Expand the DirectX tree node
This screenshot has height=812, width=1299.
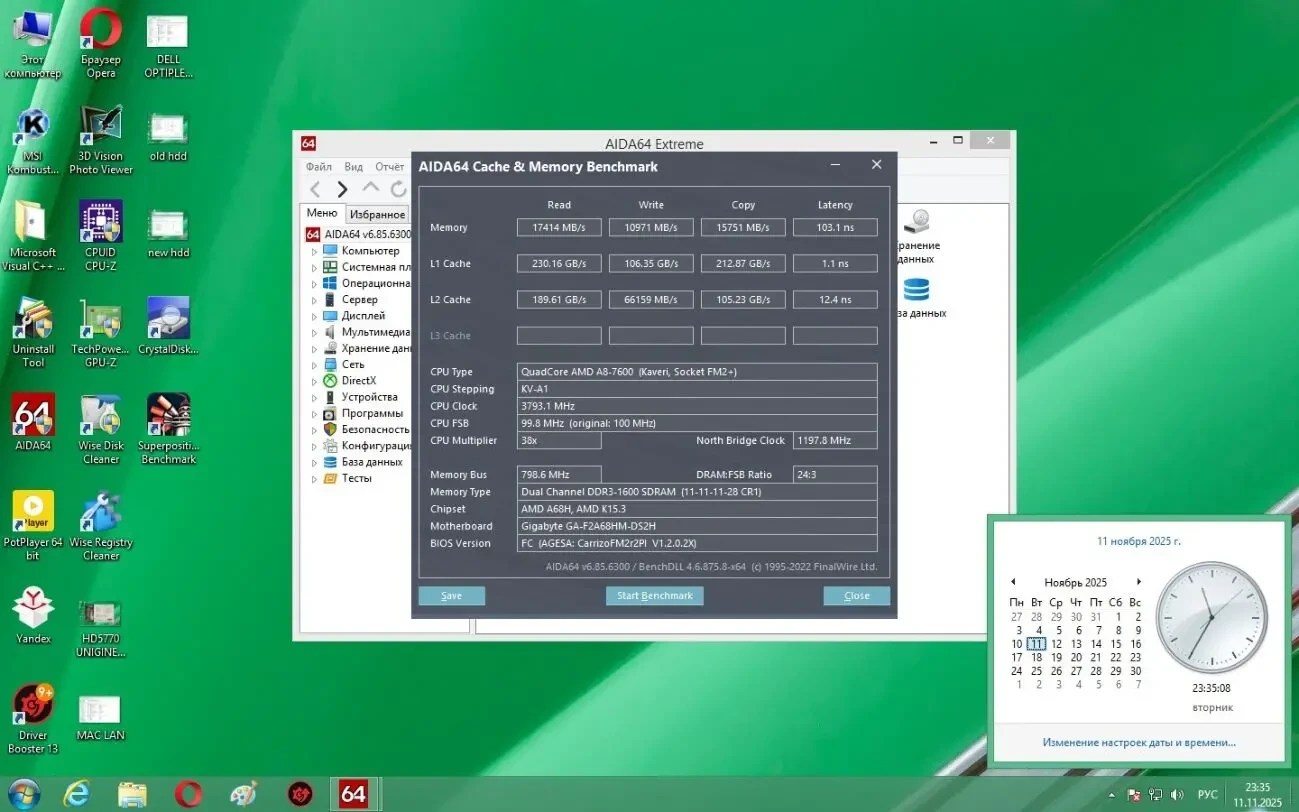pyautogui.click(x=314, y=381)
